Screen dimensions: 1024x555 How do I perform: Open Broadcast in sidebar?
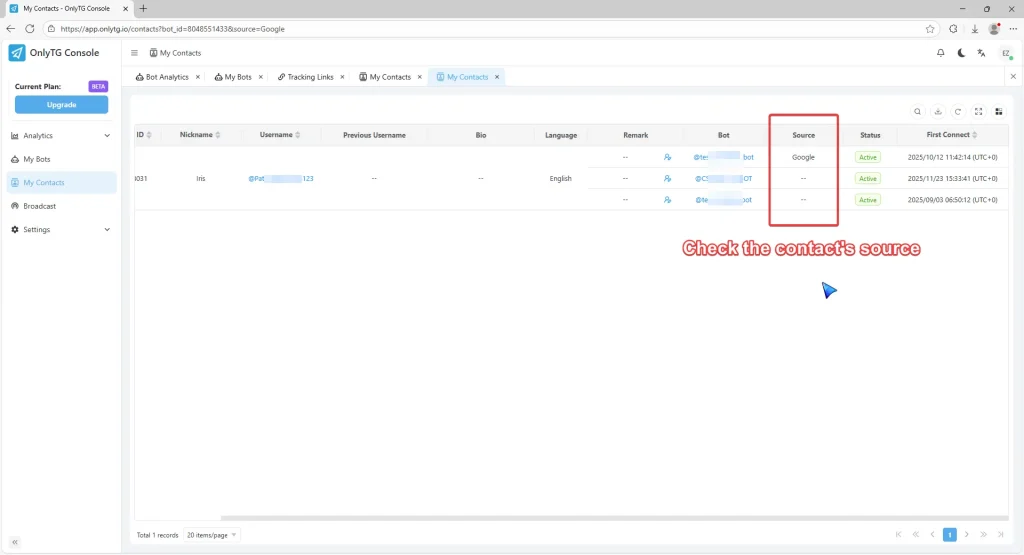pyautogui.click(x=61, y=206)
